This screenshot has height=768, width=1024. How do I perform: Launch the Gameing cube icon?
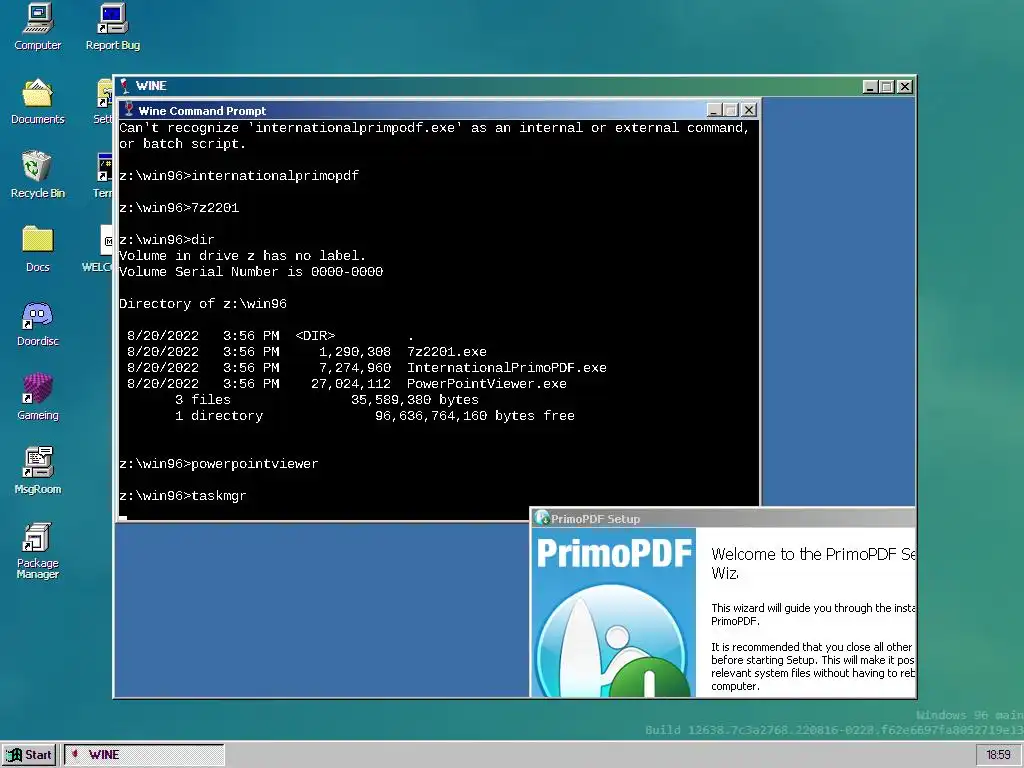coord(38,397)
